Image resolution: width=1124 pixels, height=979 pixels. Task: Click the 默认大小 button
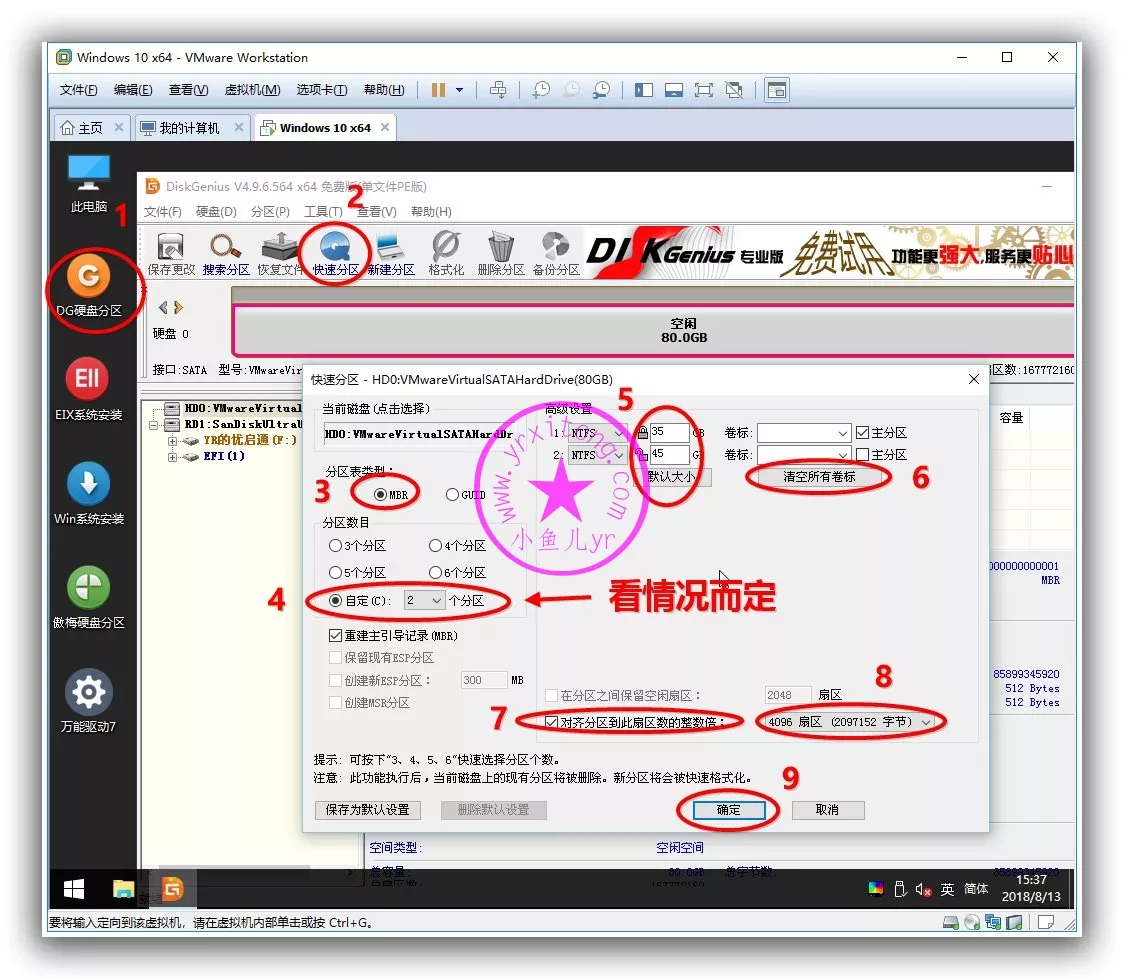(x=672, y=477)
